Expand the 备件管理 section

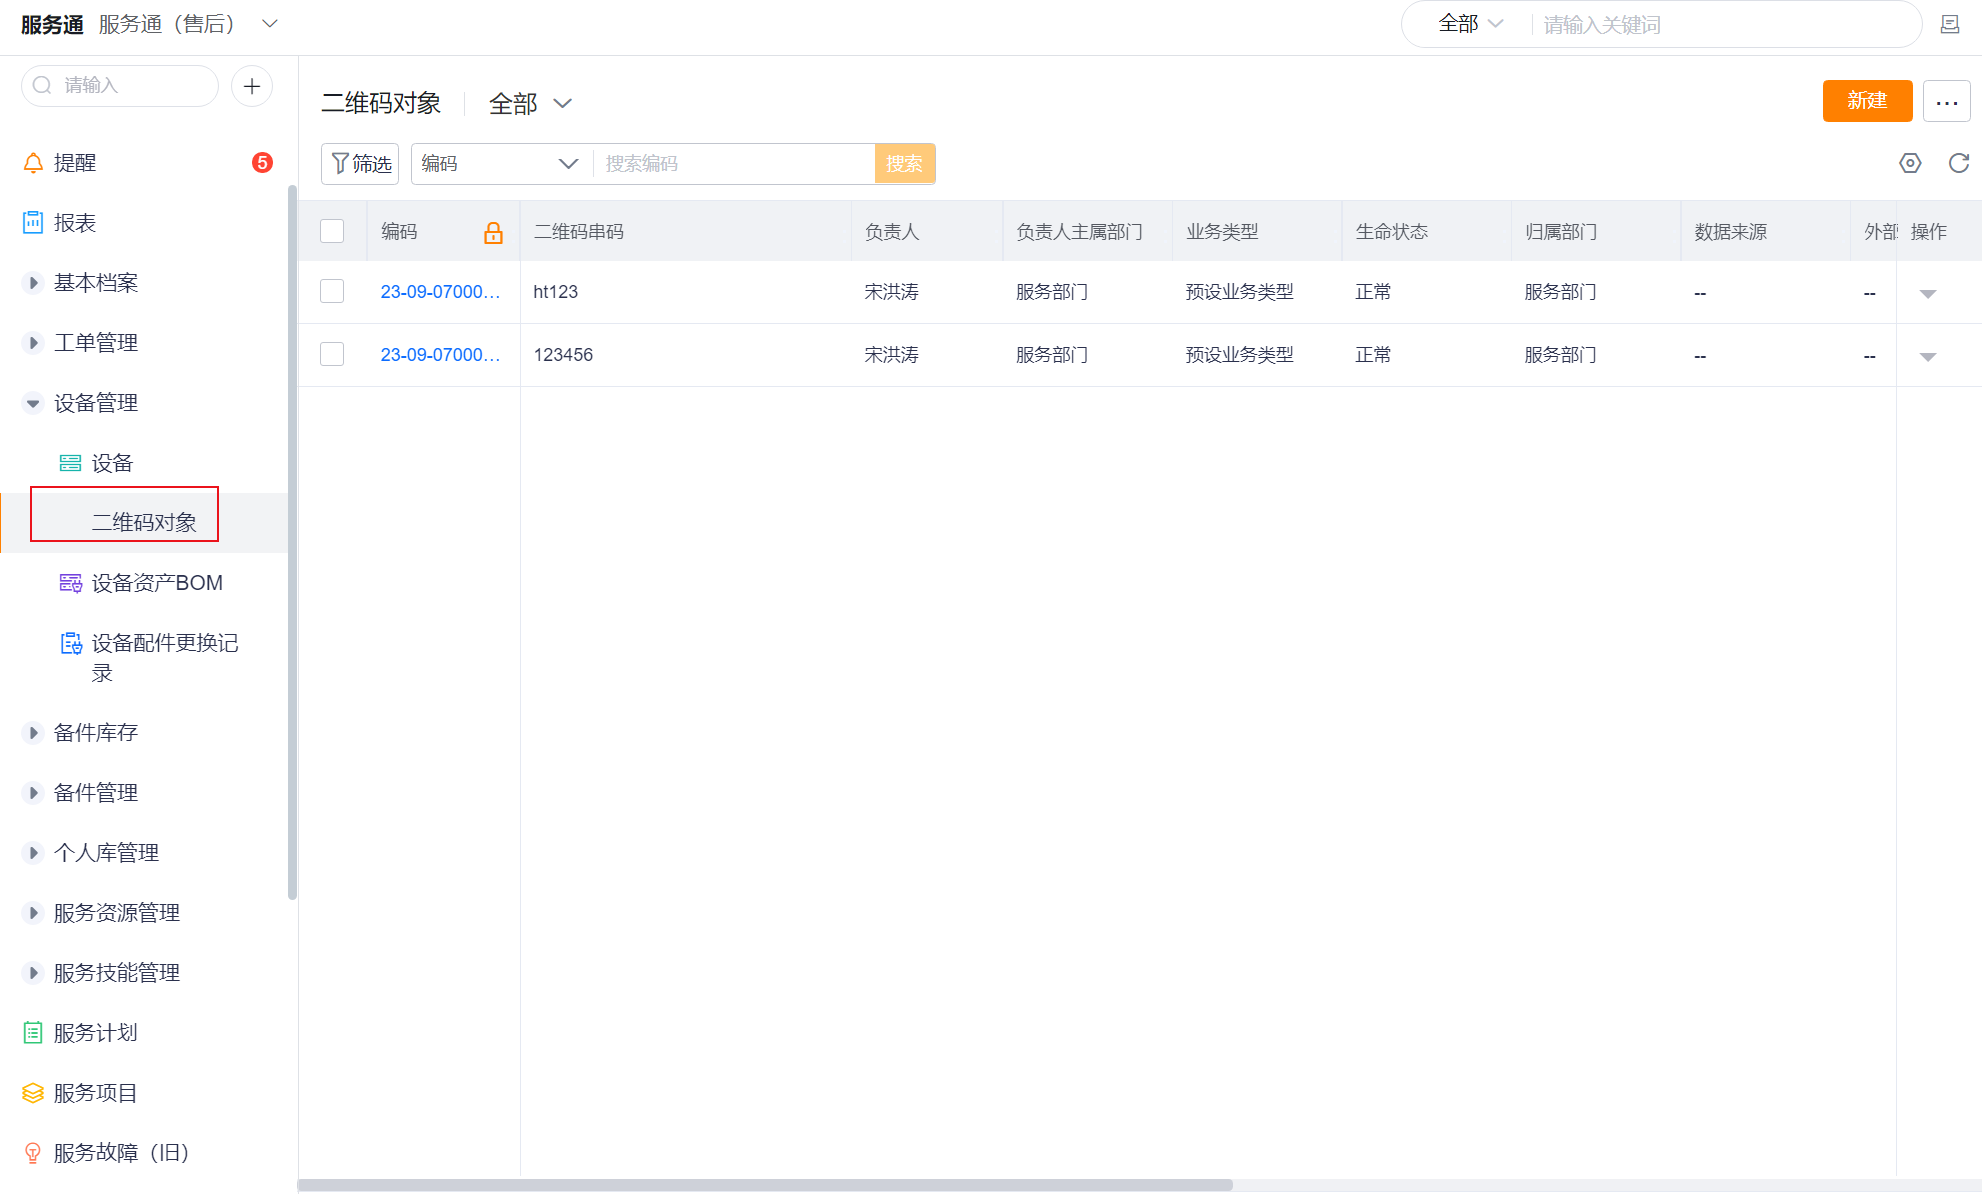coord(33,793)
